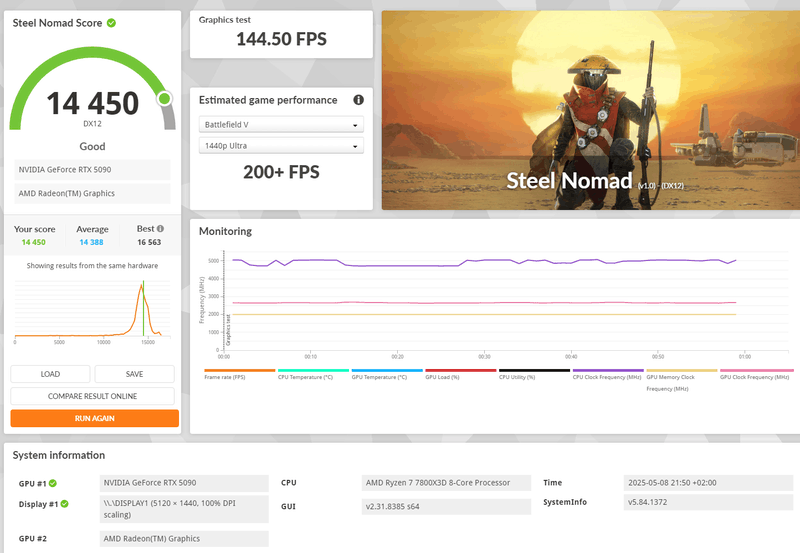This screenshot has width=800, height=553.
Task: Open the Battlefield V game dropdown
Action: point(281,124)
